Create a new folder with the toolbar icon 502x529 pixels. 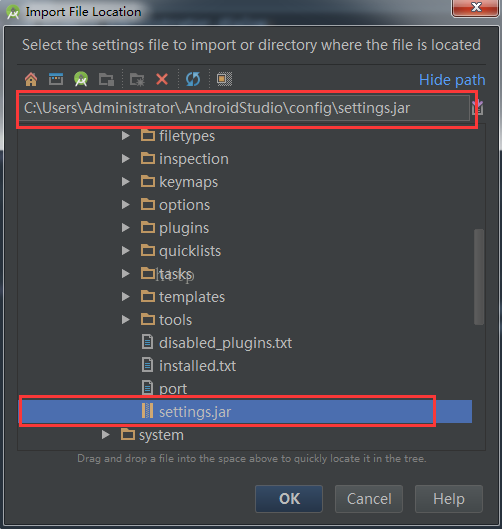[137, 80]
